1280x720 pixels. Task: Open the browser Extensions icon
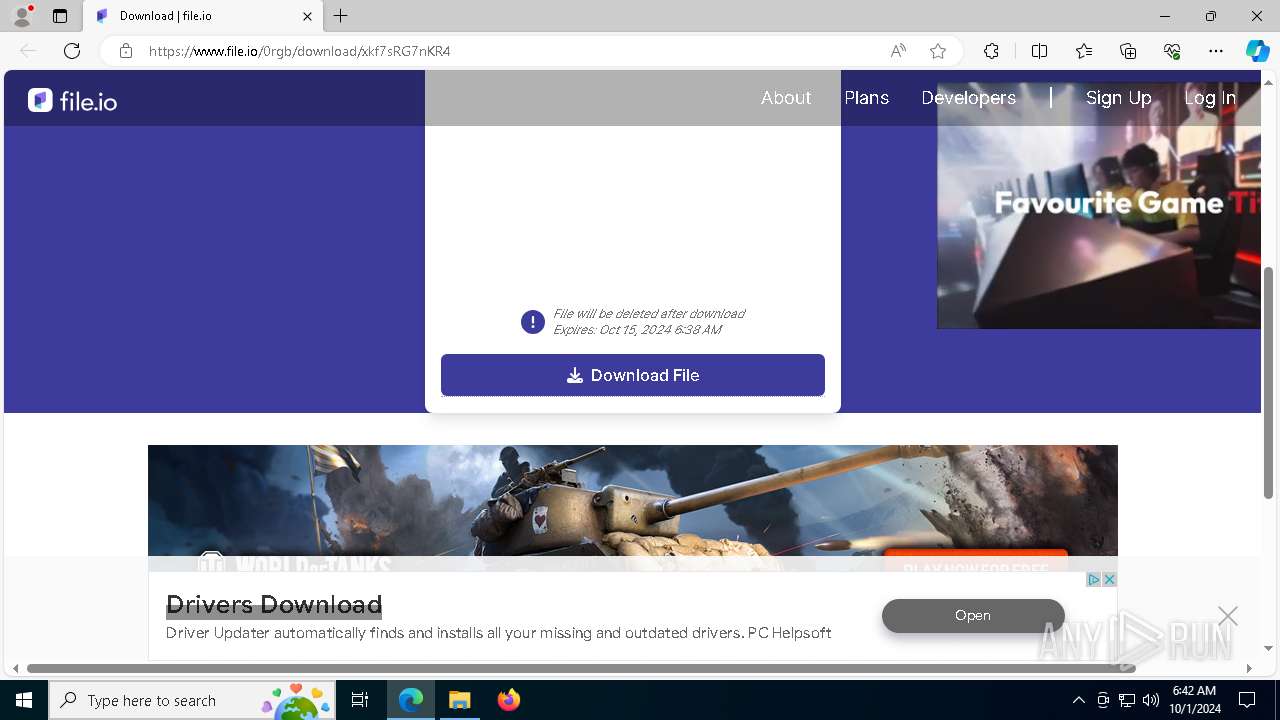991,51
